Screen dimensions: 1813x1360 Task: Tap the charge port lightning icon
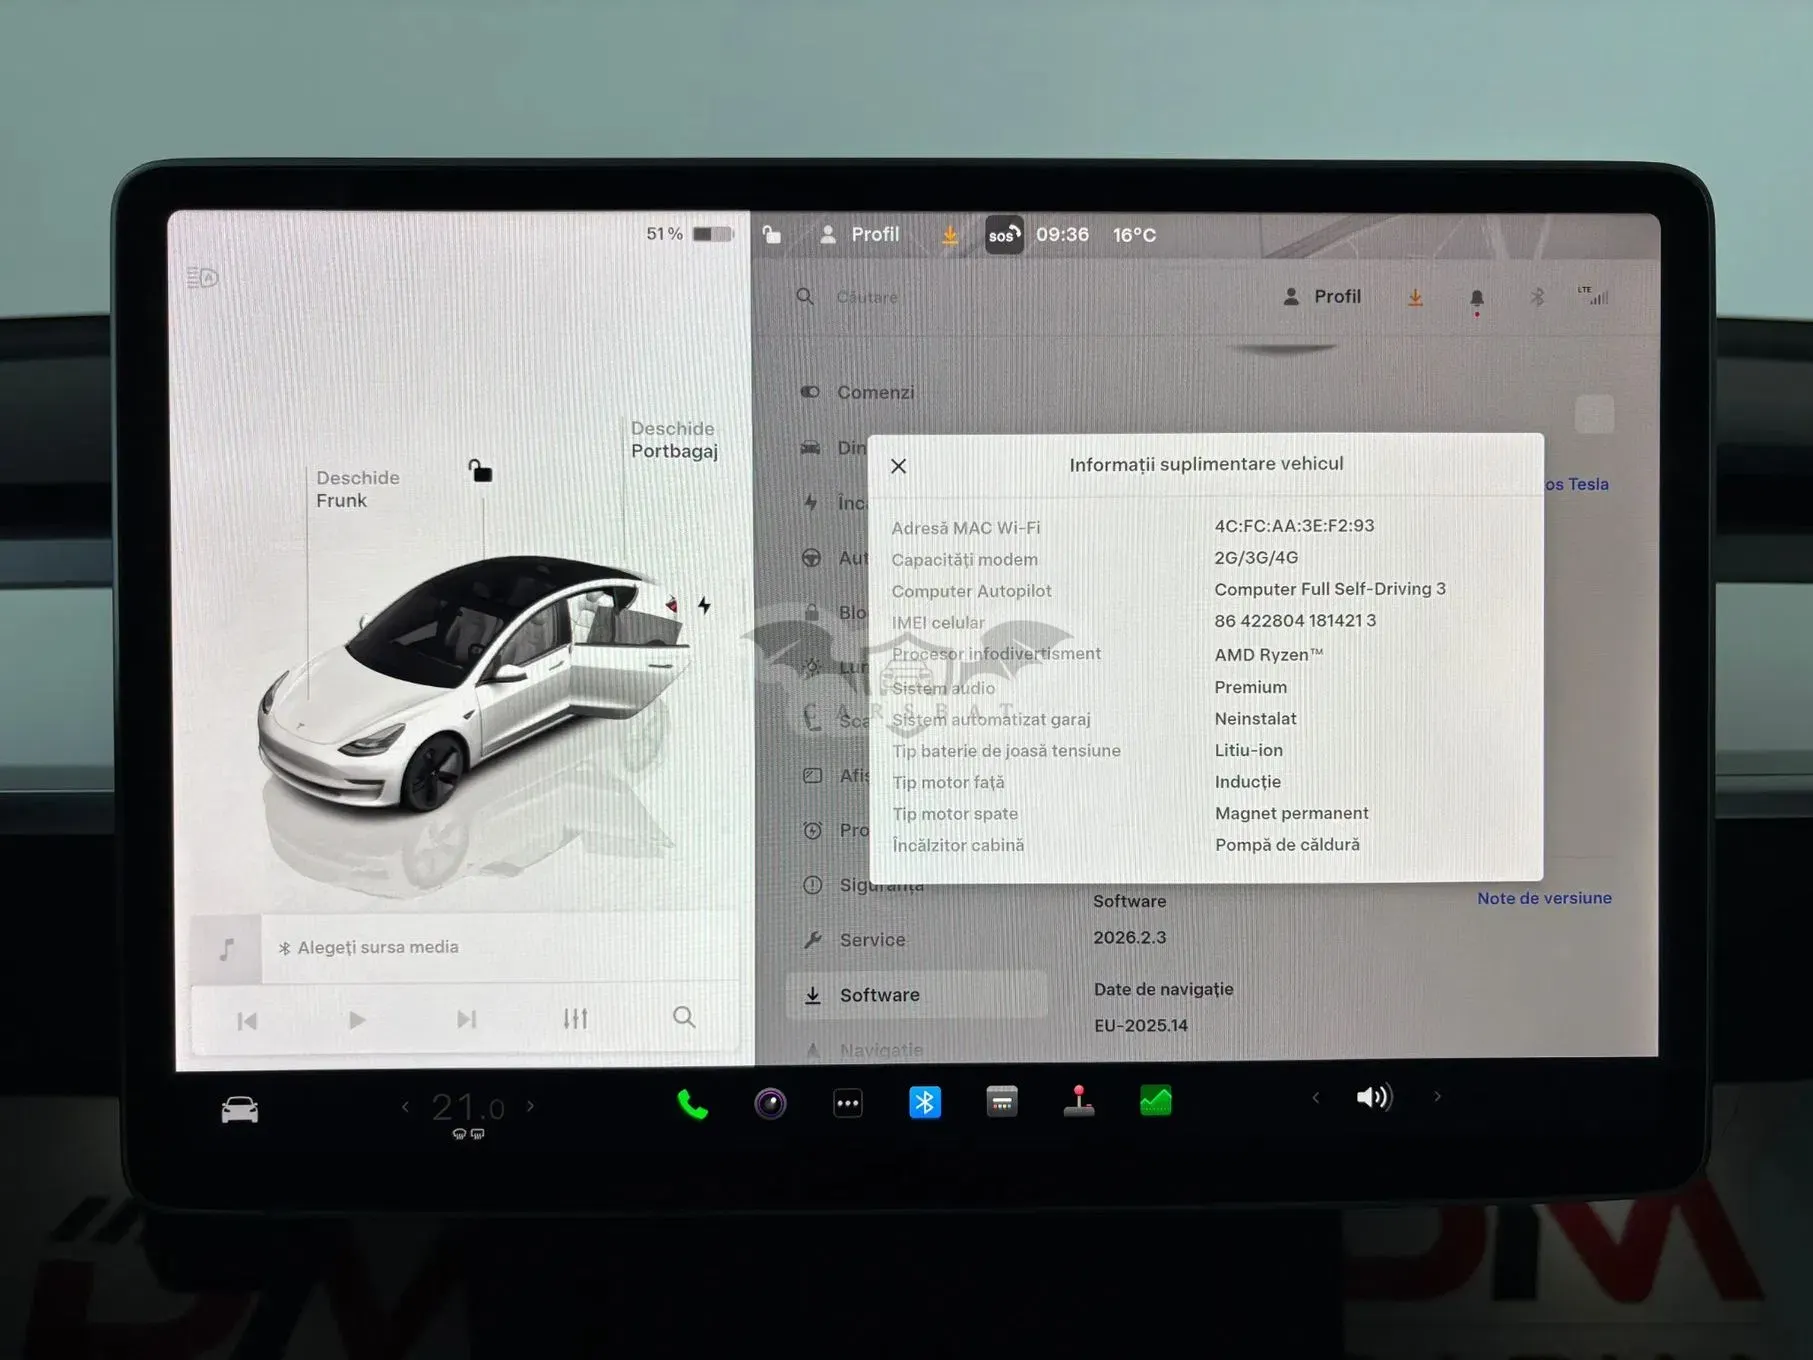[x=705, y=606]
